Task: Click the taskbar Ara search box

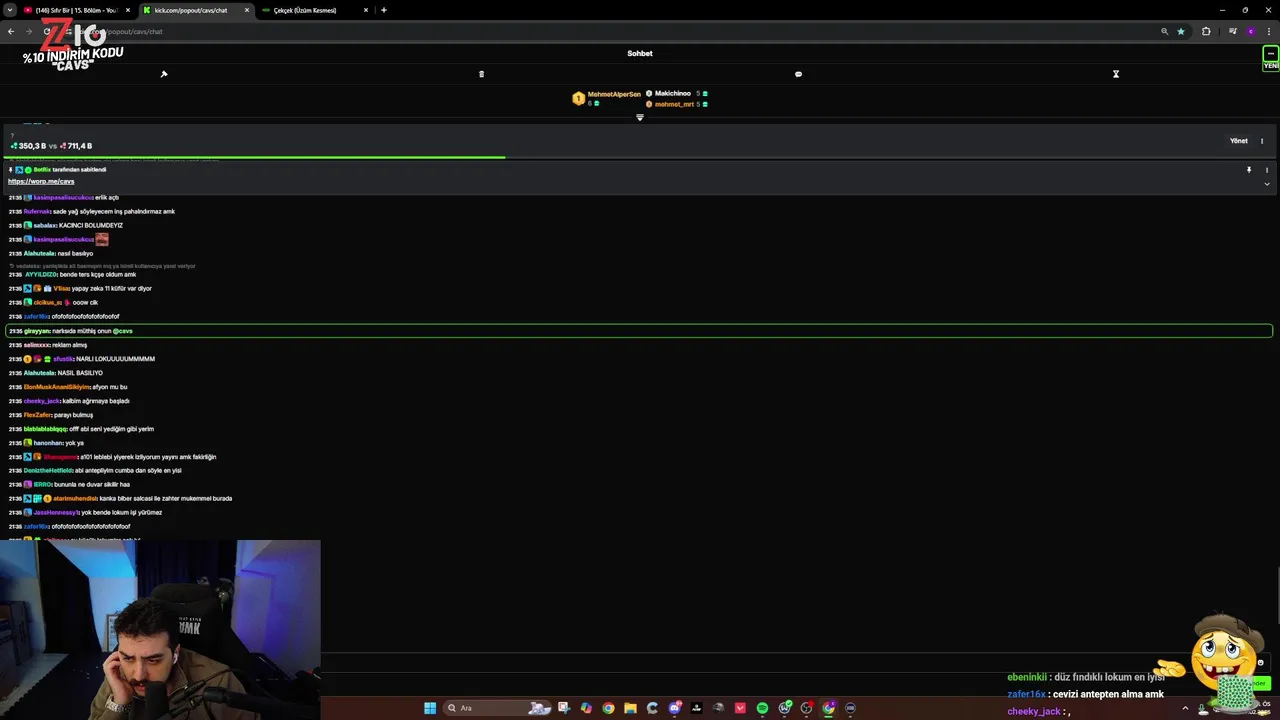Action: tap(497, 708)
